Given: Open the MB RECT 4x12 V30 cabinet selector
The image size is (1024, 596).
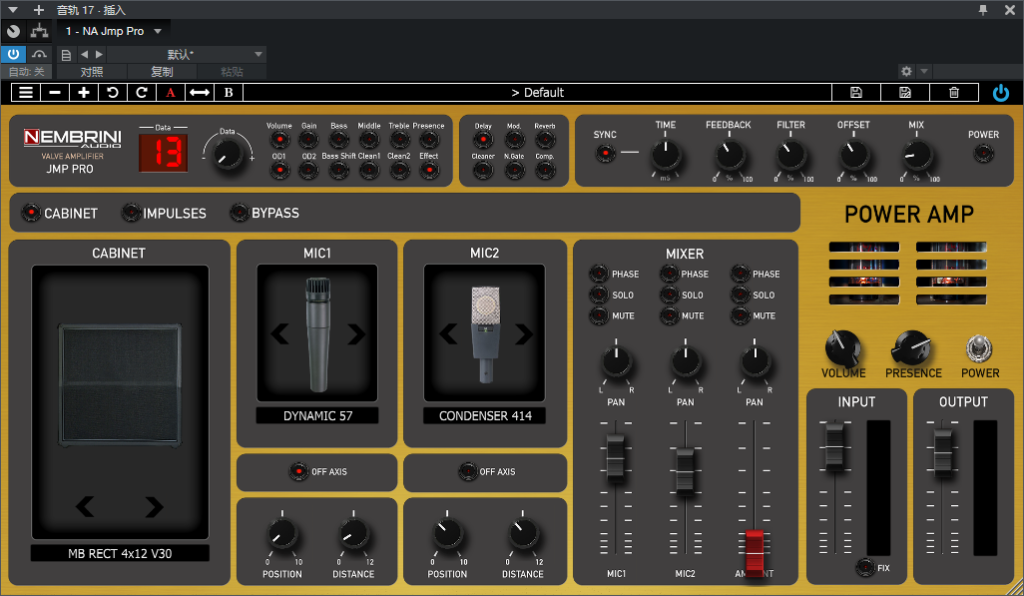Looking at the screenshot, I should (120, 554).
